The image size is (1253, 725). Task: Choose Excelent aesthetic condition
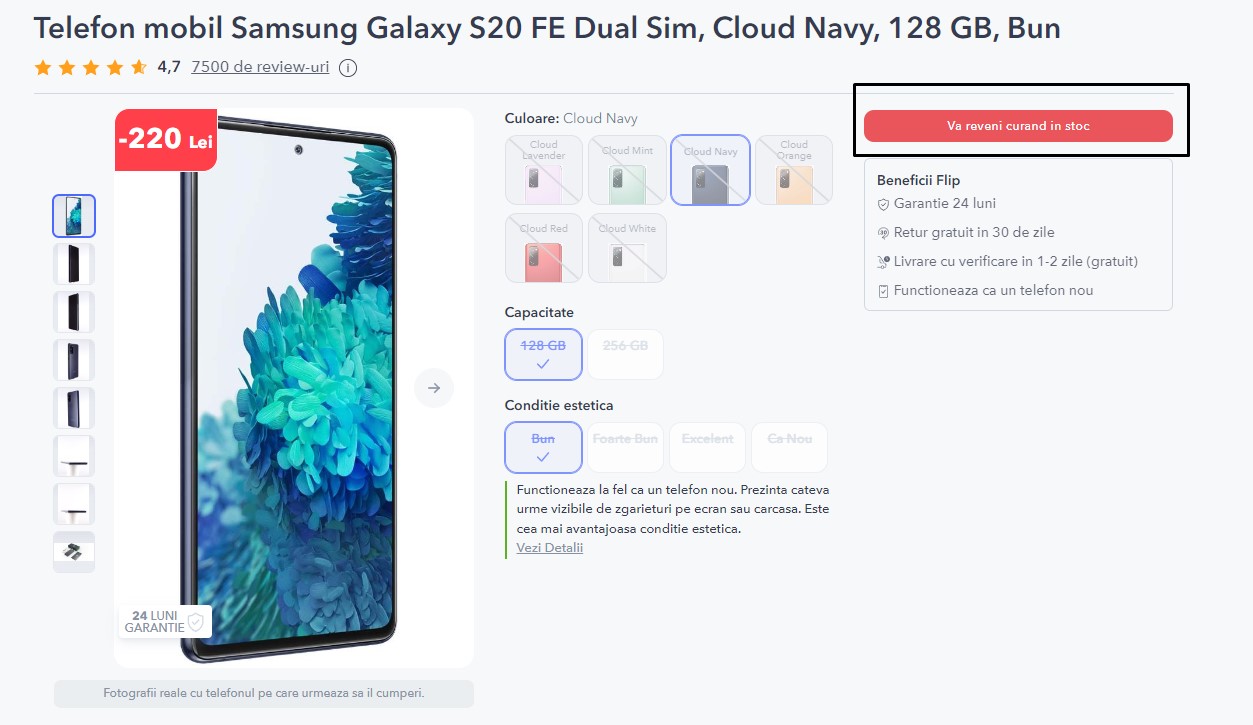tap(707, 447)
